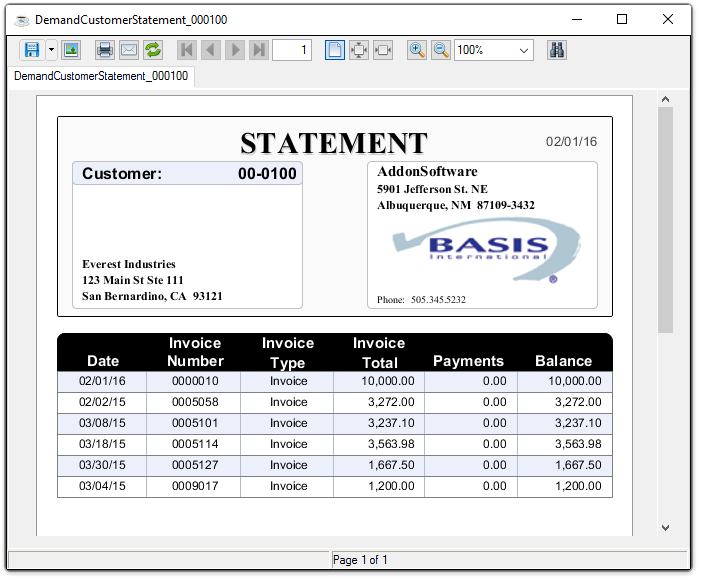Viewport: 701px width, 580px height.
Task: Click the page number input field
Action: (292, 50)
